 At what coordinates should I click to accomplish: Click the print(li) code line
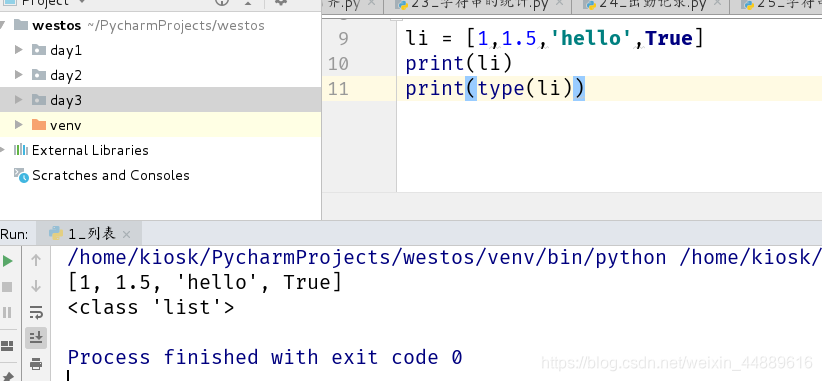458,63
